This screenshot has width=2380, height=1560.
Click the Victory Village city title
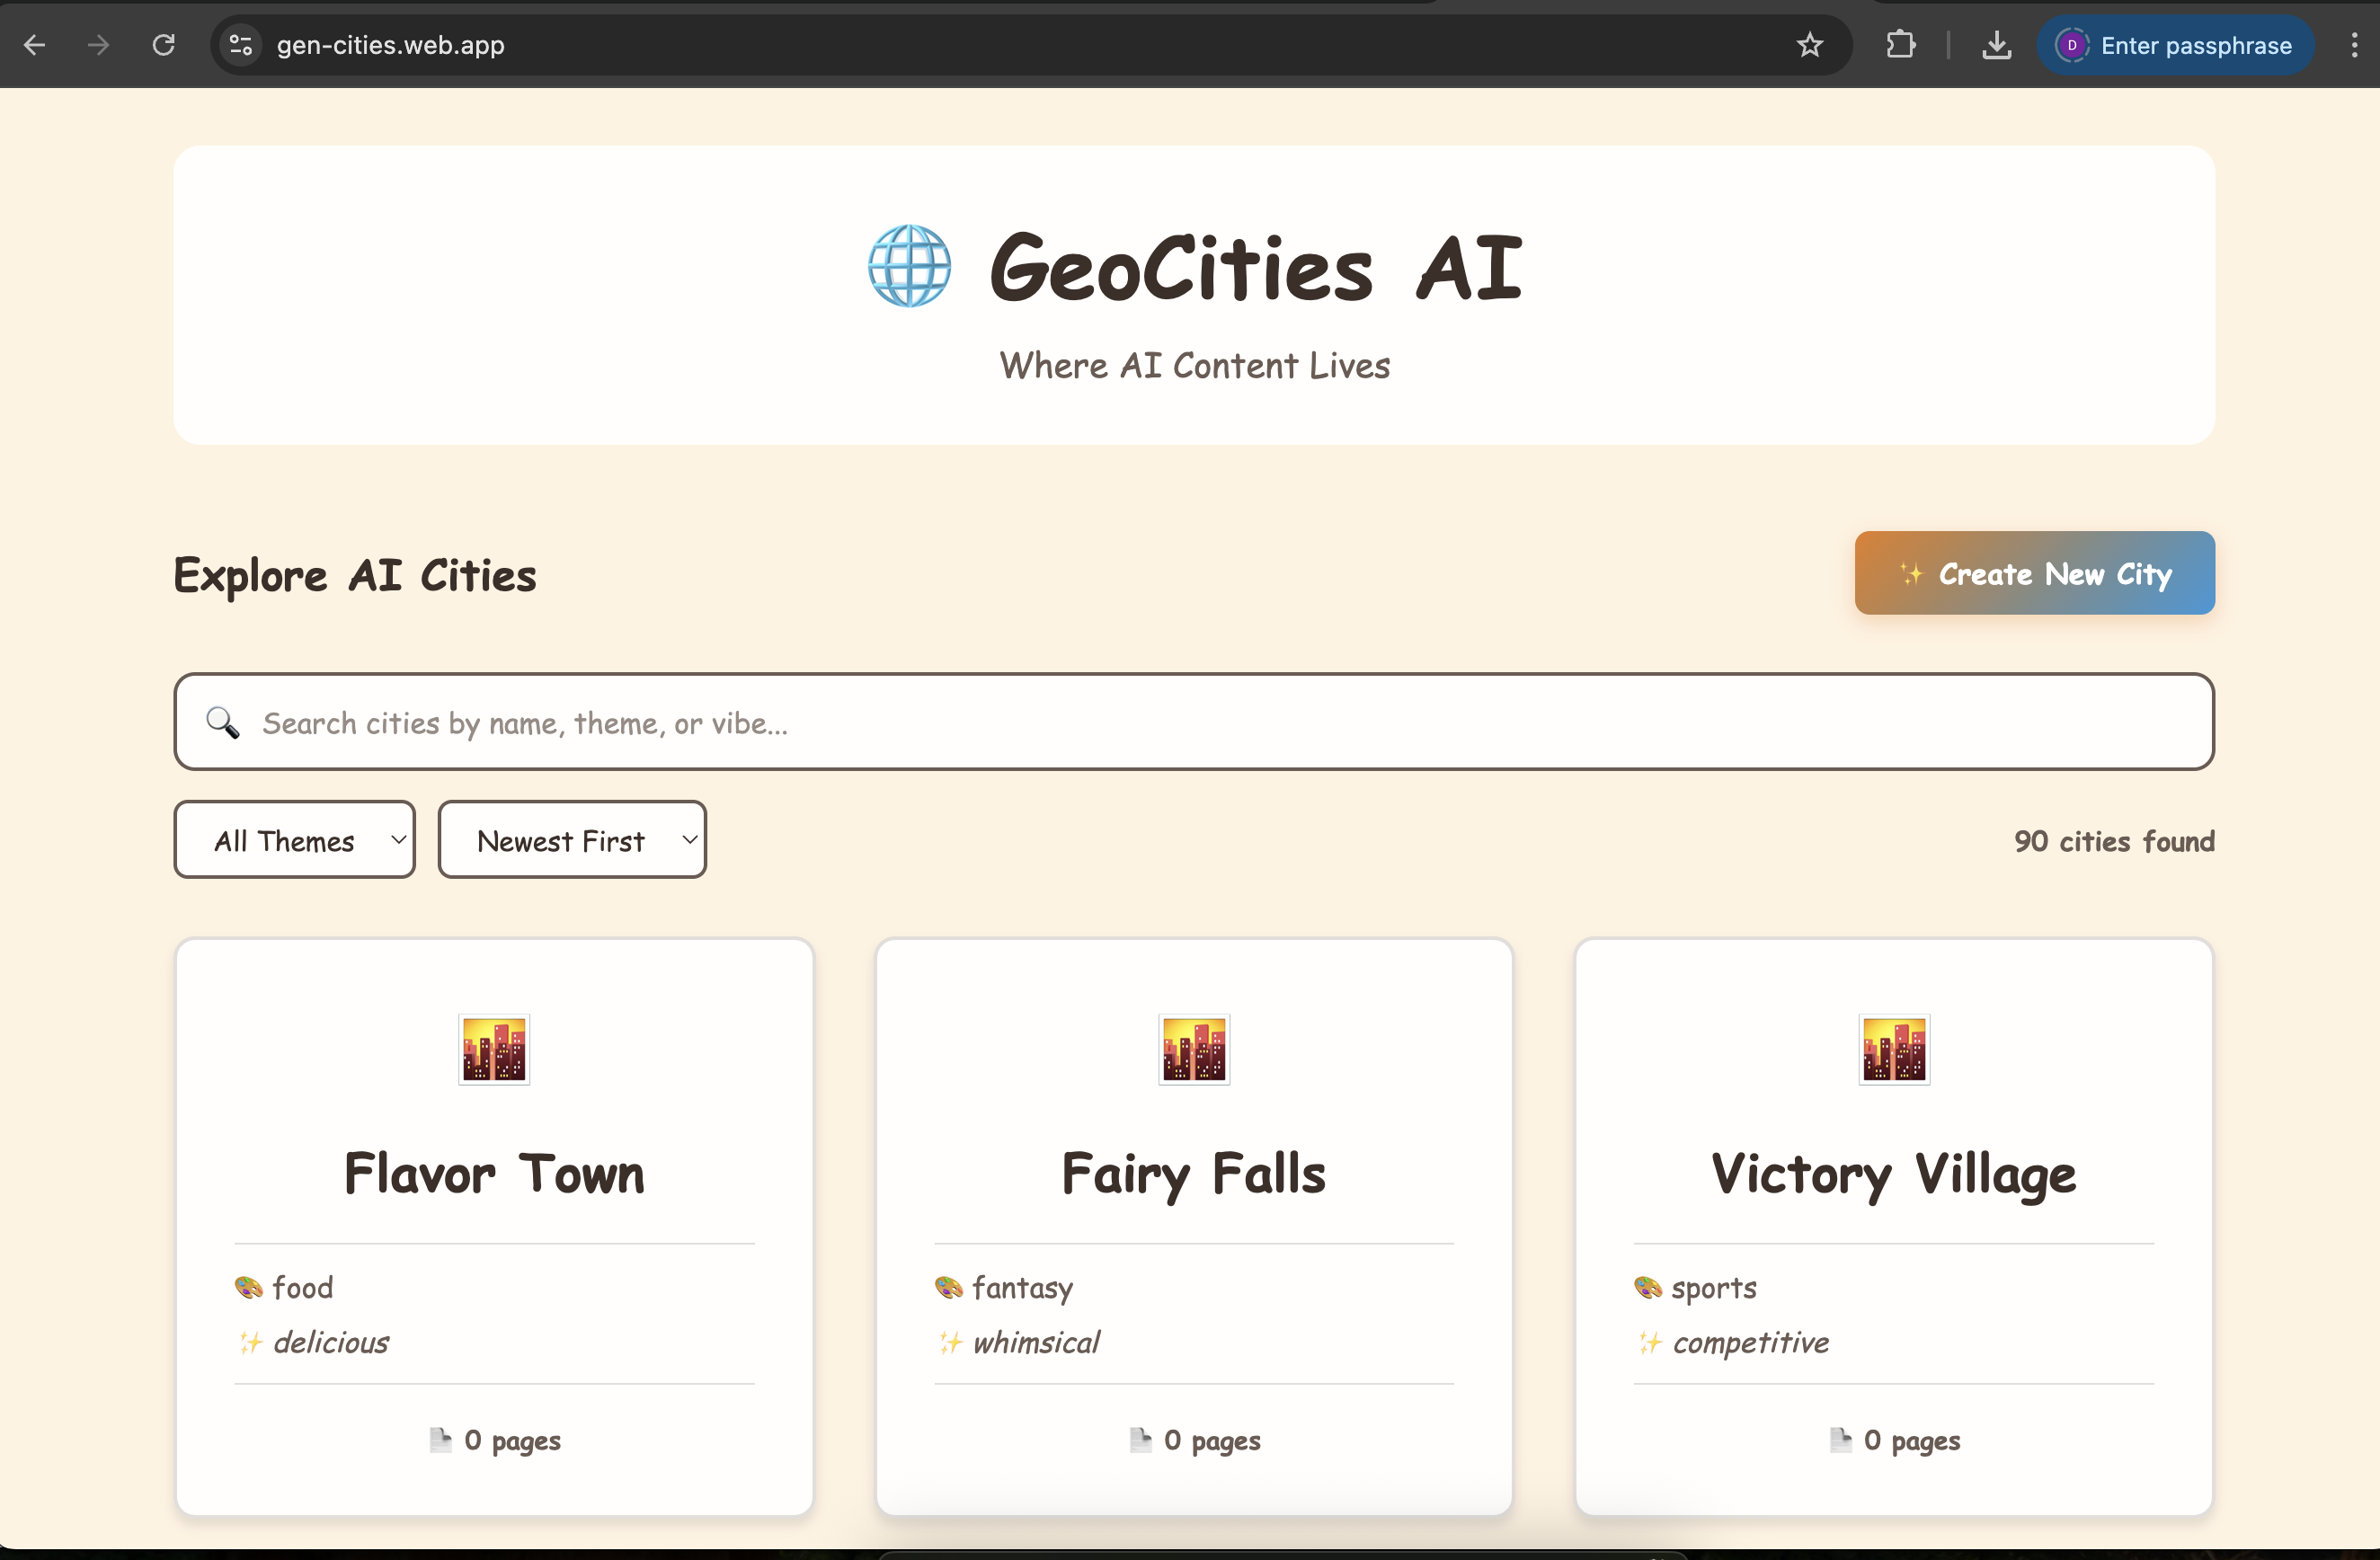1893,1174
